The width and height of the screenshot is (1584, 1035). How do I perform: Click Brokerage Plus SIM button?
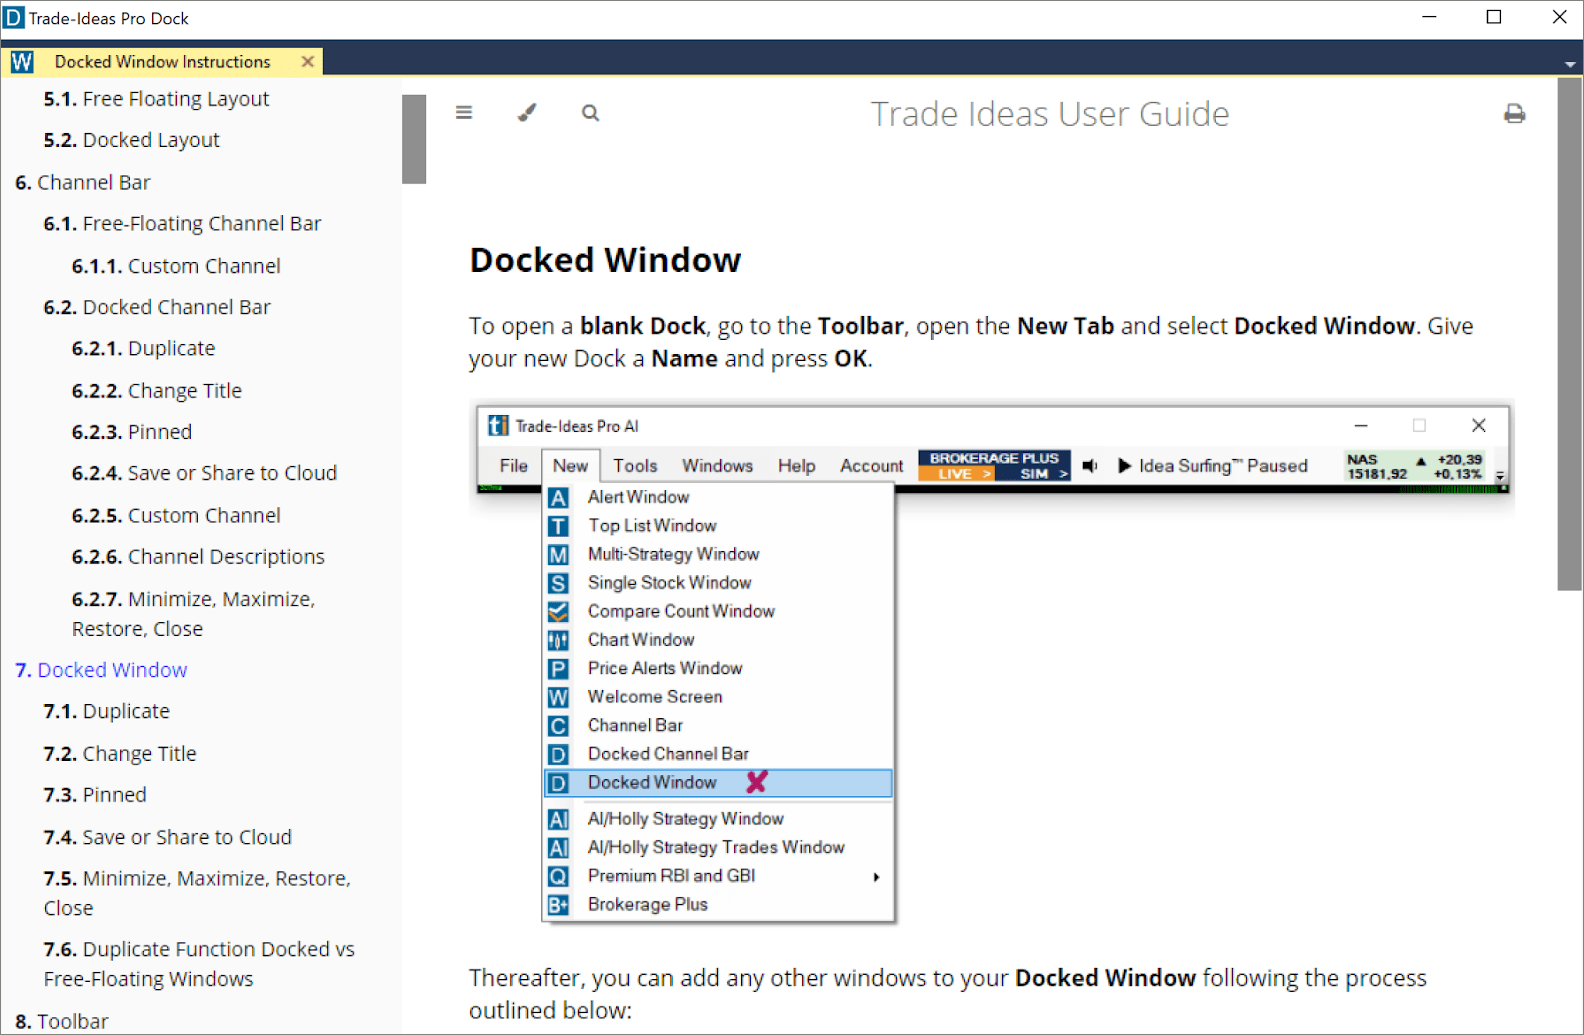1034,474
